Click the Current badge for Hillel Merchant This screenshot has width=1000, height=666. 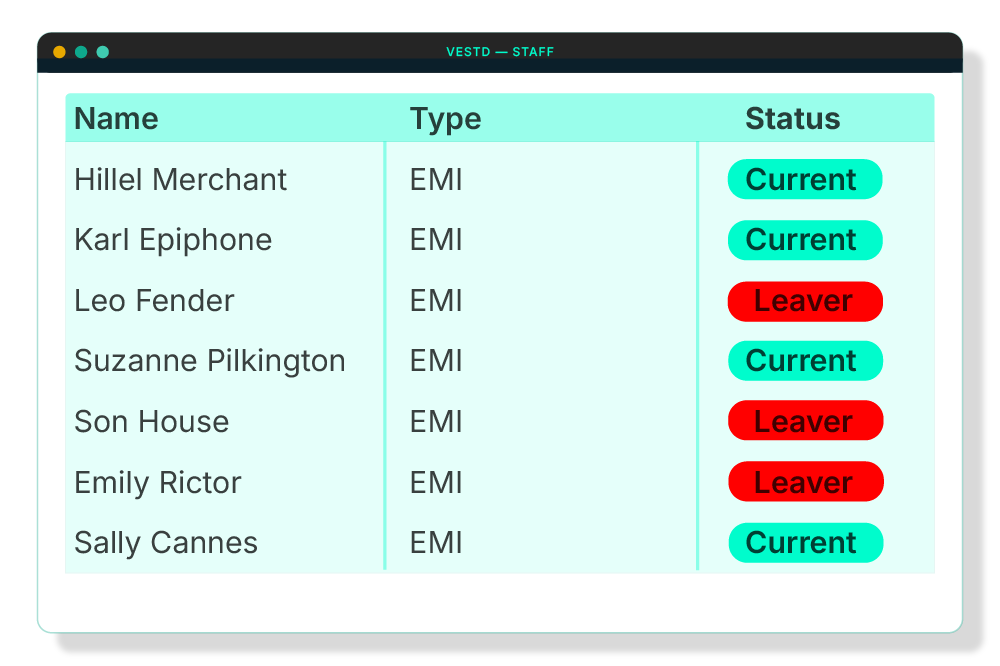tap(805, 179)
